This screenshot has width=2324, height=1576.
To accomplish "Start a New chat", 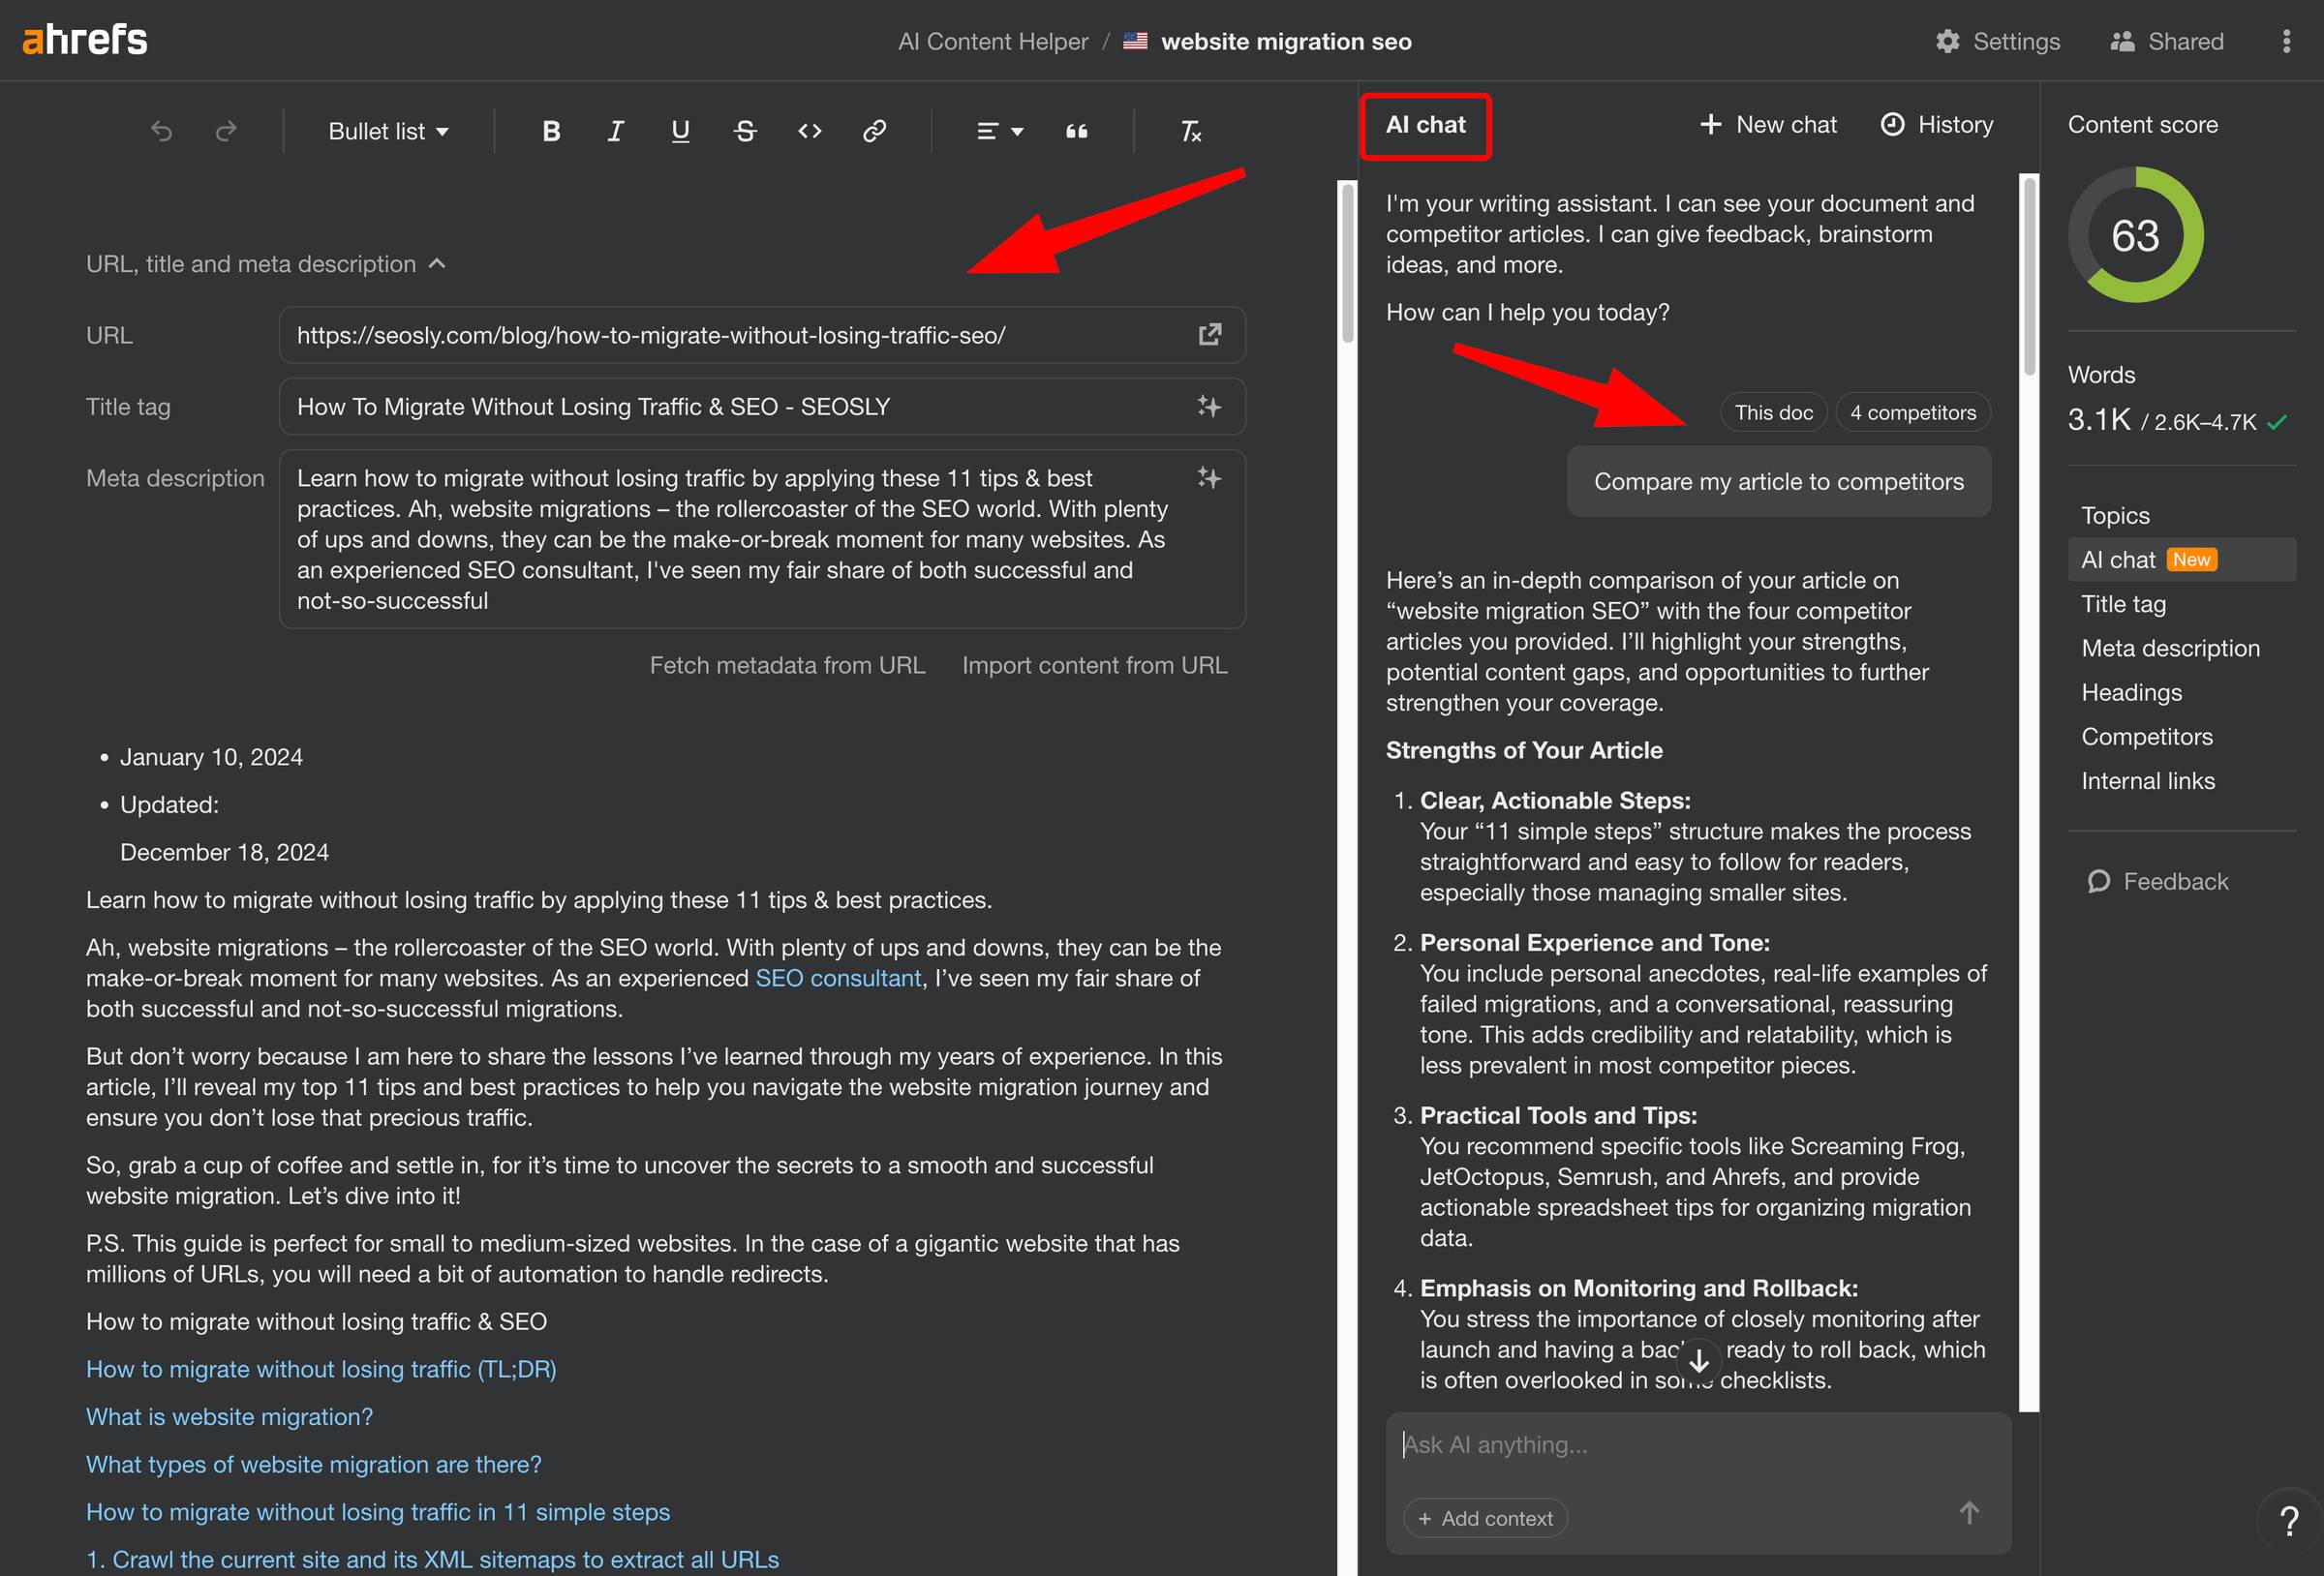I will [1768, 125].
